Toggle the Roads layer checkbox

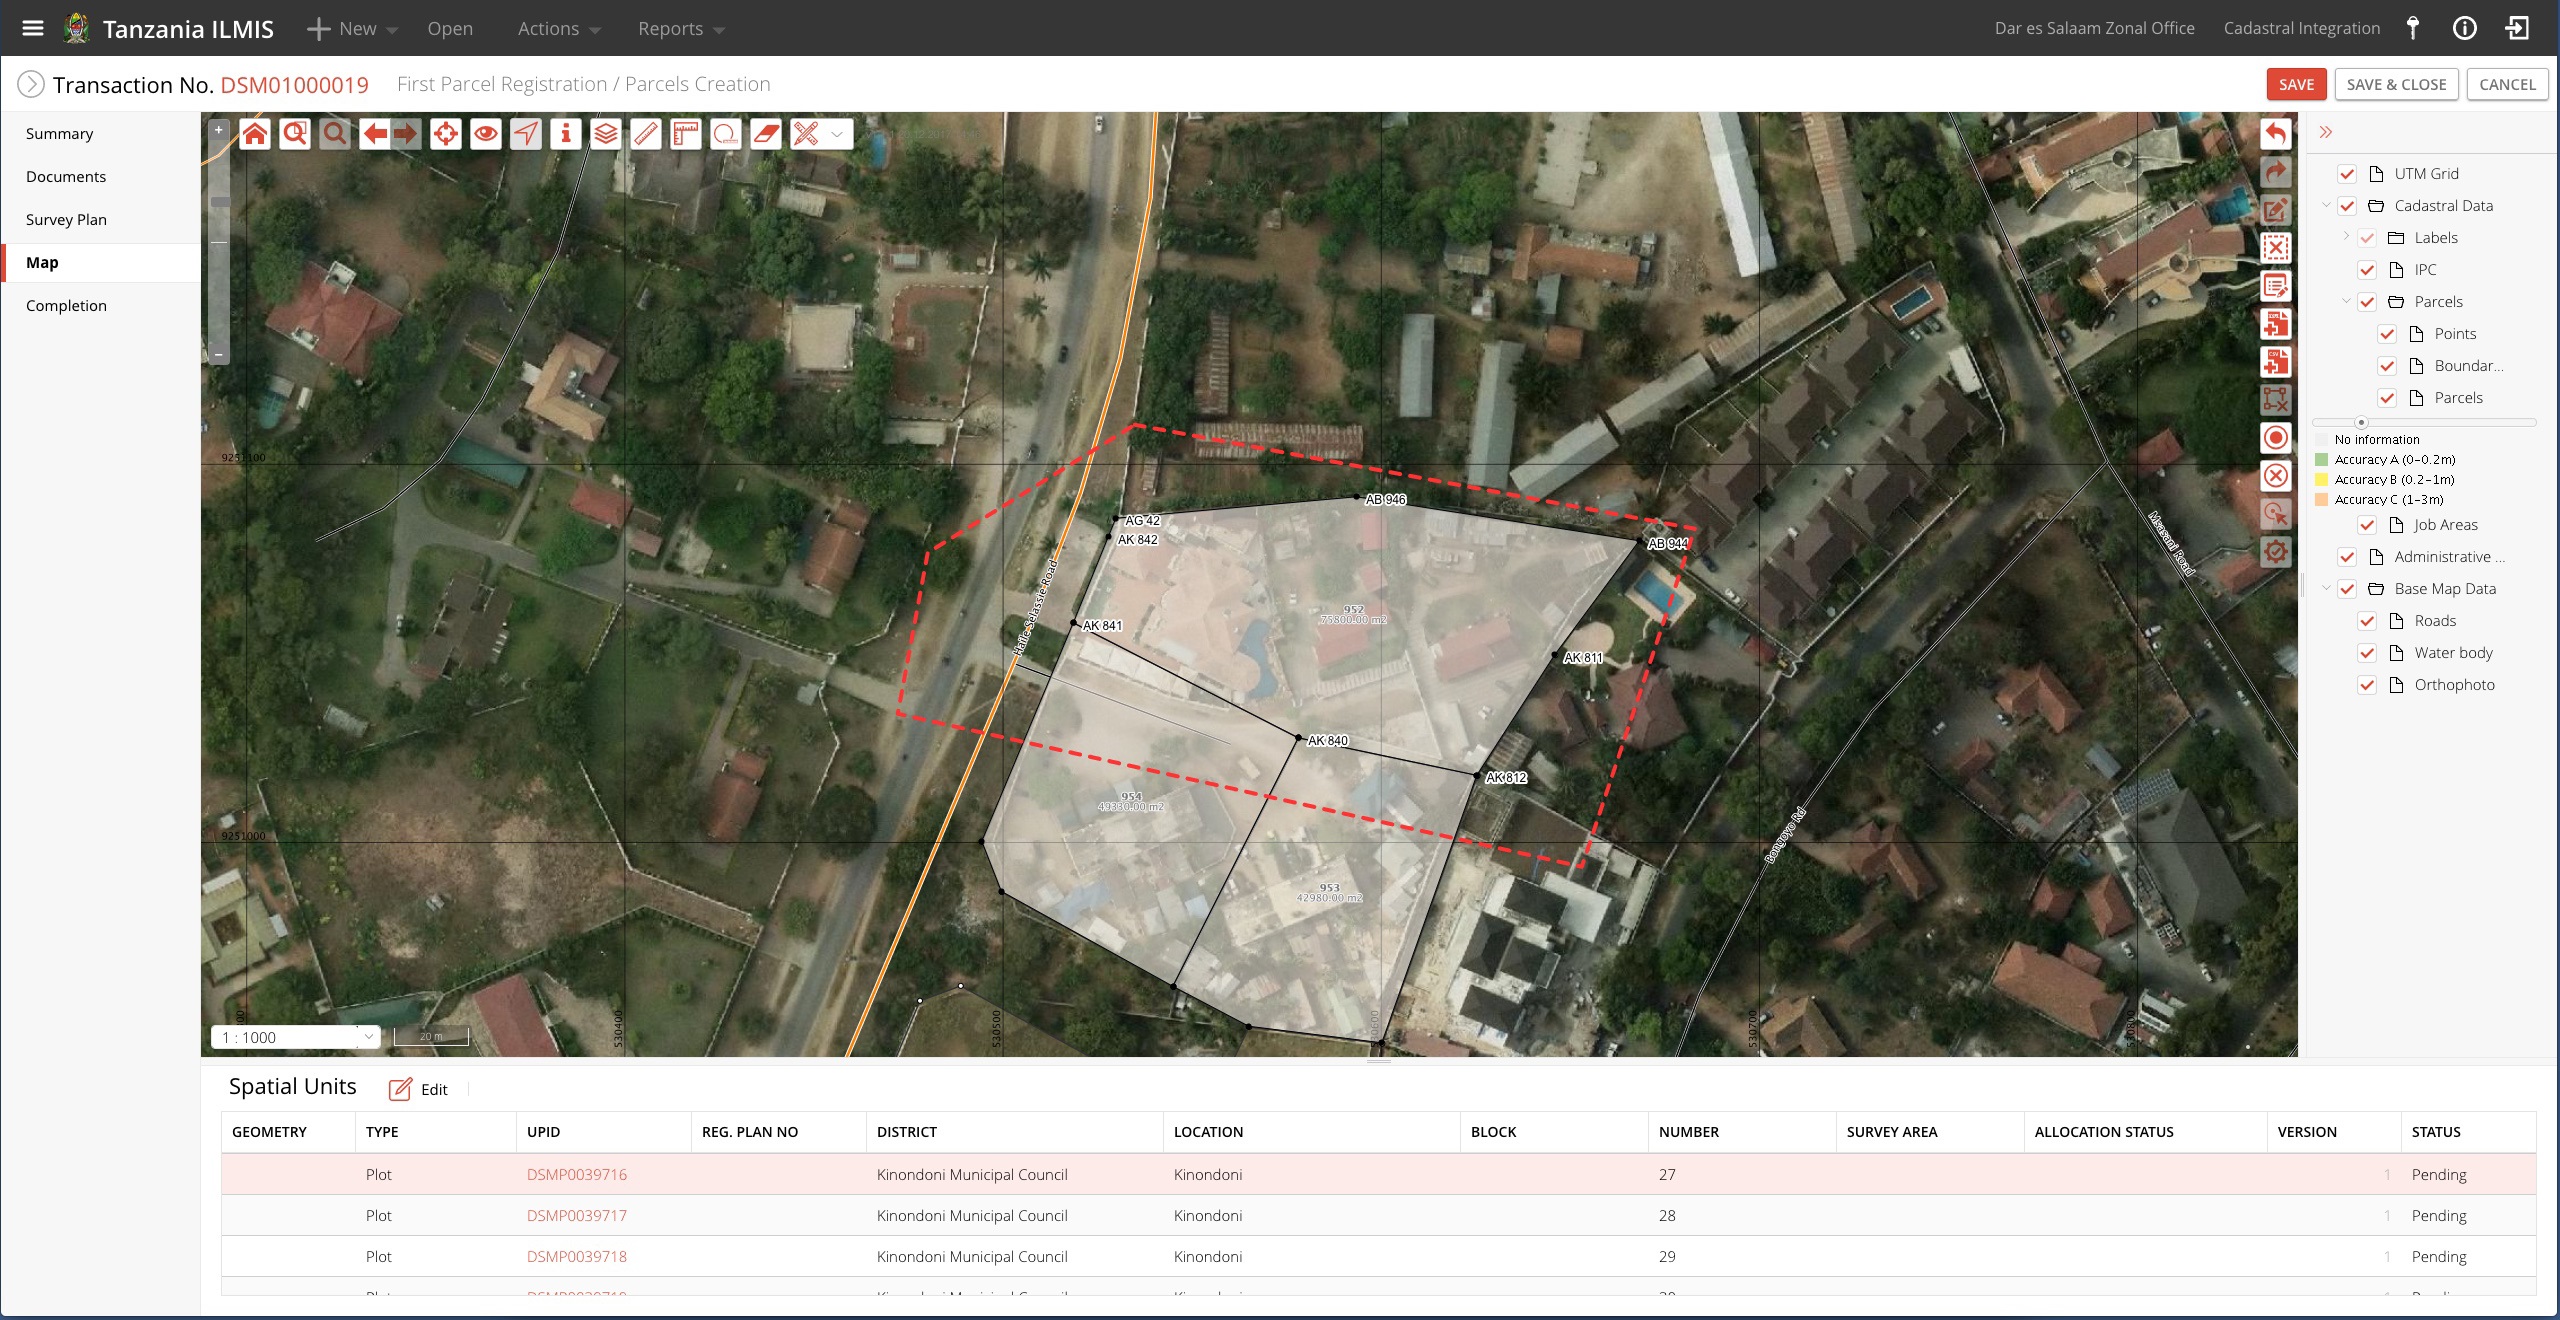coord(2367,621)
